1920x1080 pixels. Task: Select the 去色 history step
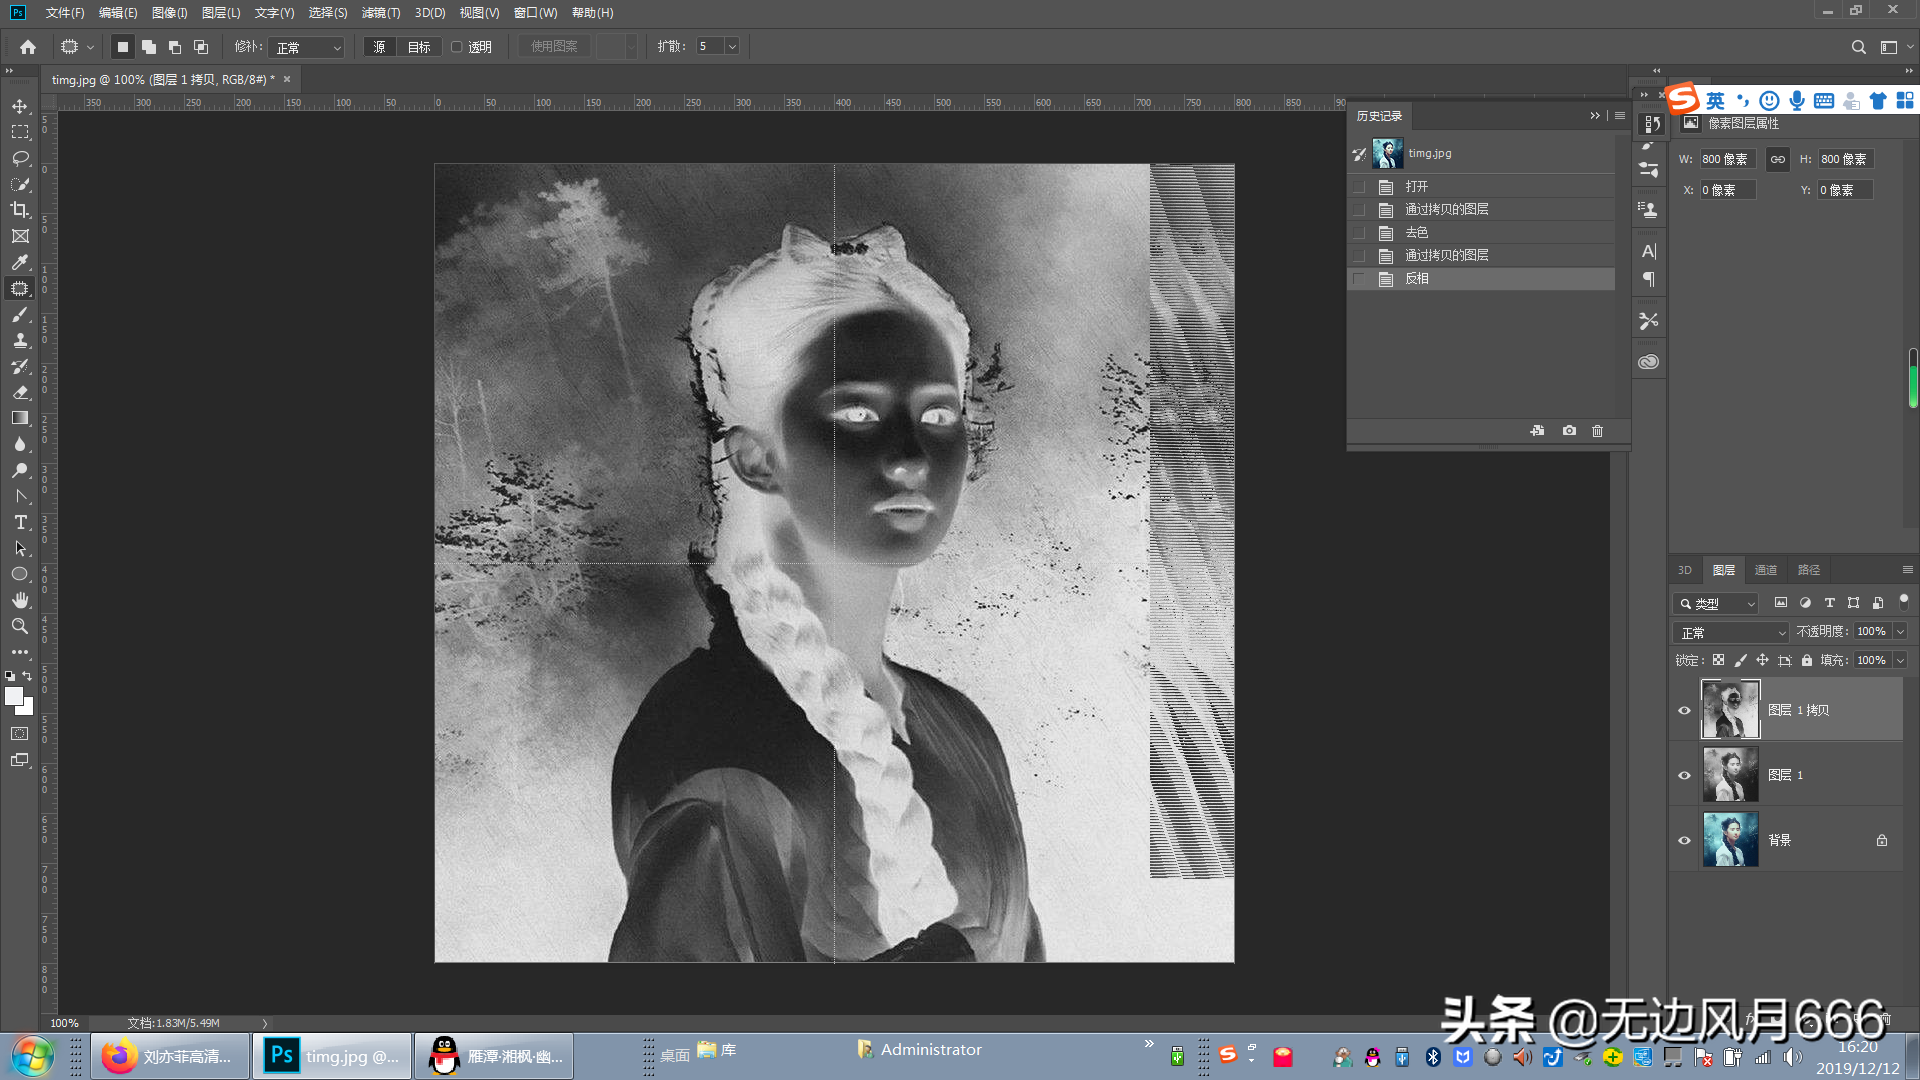point(1416,232)
